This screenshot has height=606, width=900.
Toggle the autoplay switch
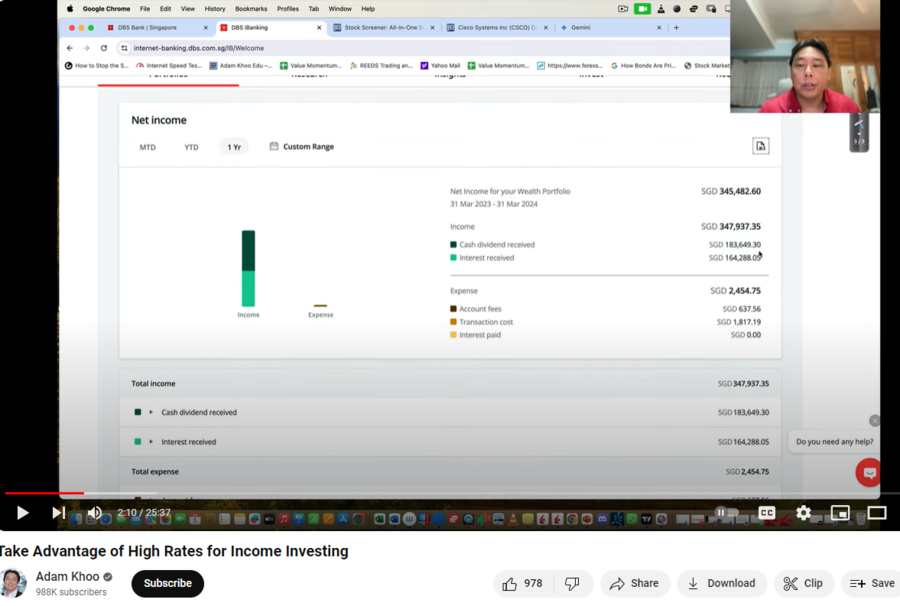click(727, 513)
